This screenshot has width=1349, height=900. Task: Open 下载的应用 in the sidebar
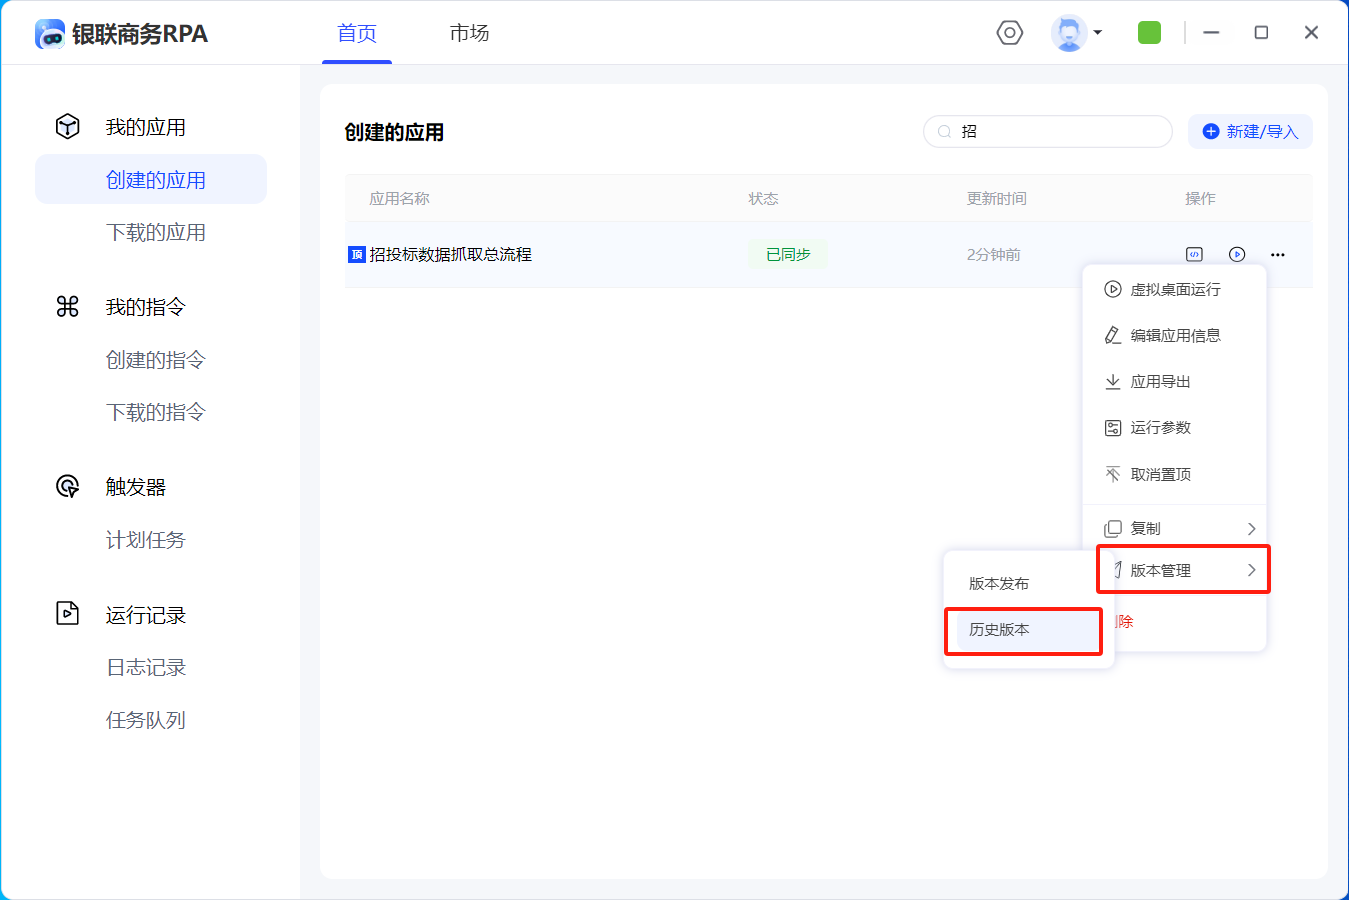coord(156,232)
